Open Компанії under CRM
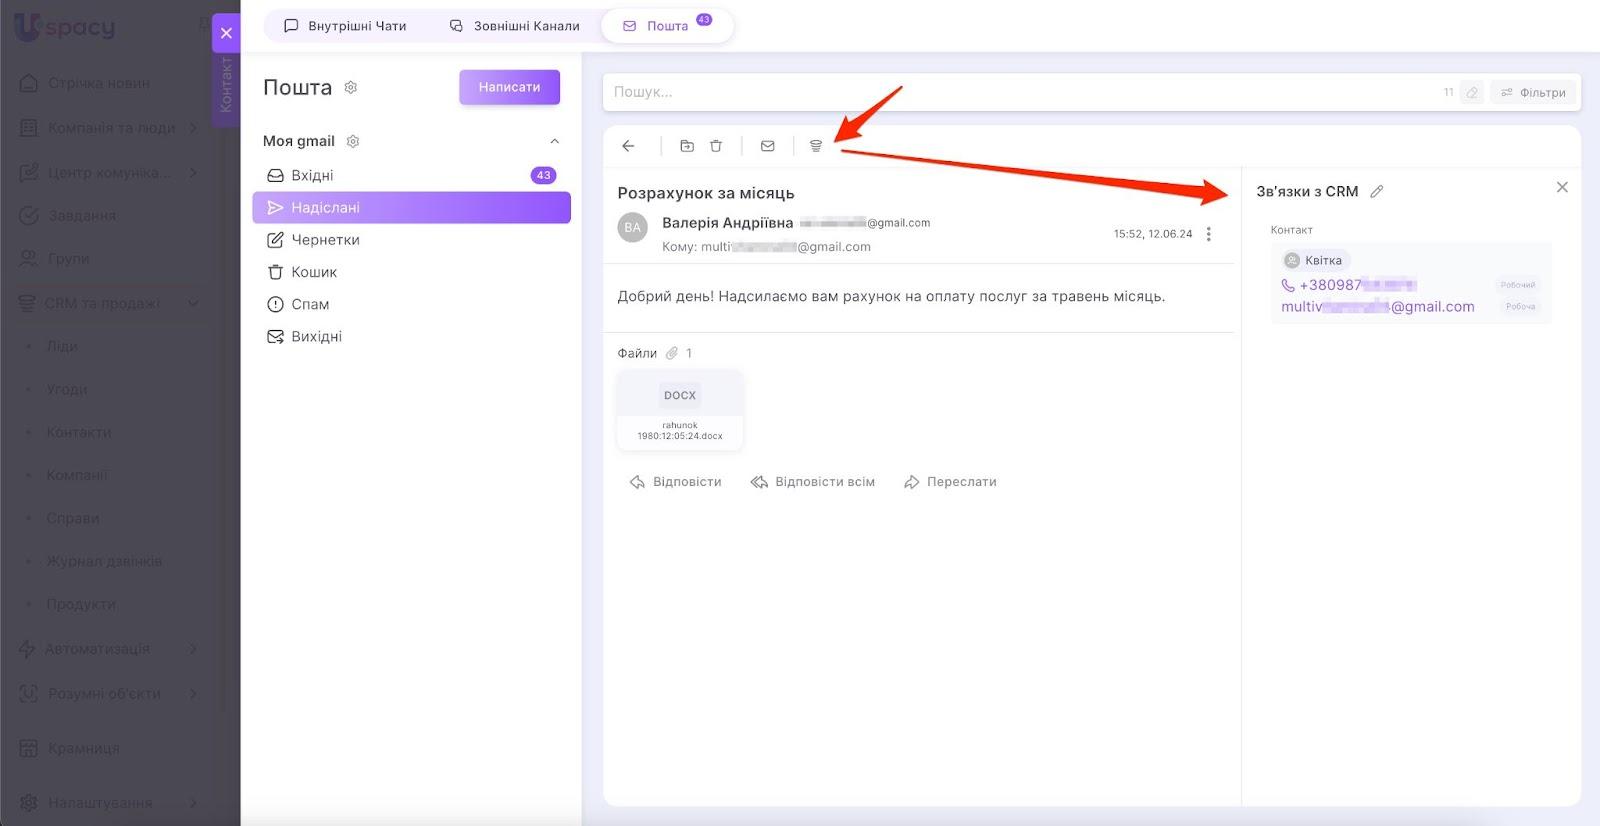 pyautogui.click(x=77, y=475)
